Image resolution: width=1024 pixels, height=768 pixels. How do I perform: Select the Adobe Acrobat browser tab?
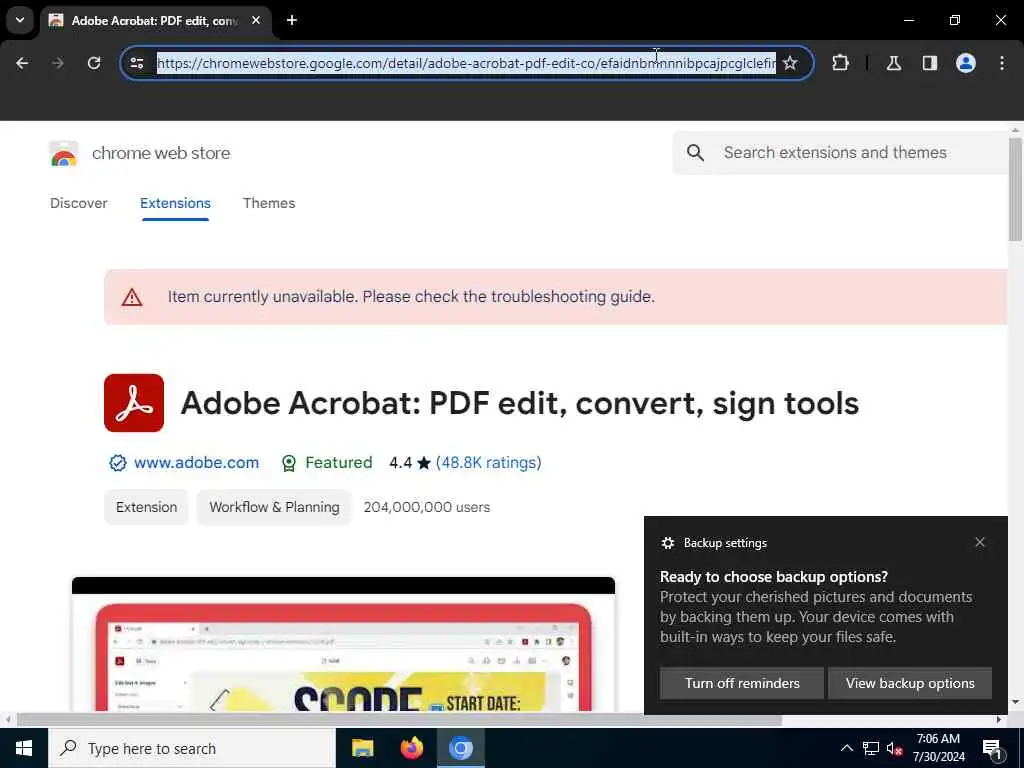point(155,20)
